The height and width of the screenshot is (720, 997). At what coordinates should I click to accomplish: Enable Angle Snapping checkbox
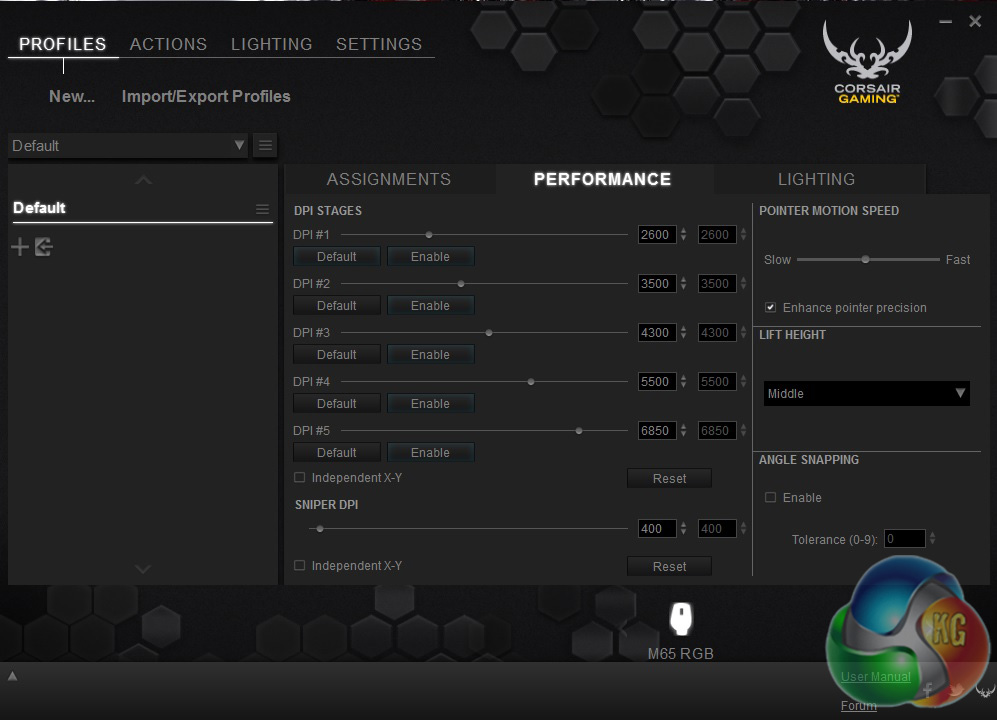(771, 497)
